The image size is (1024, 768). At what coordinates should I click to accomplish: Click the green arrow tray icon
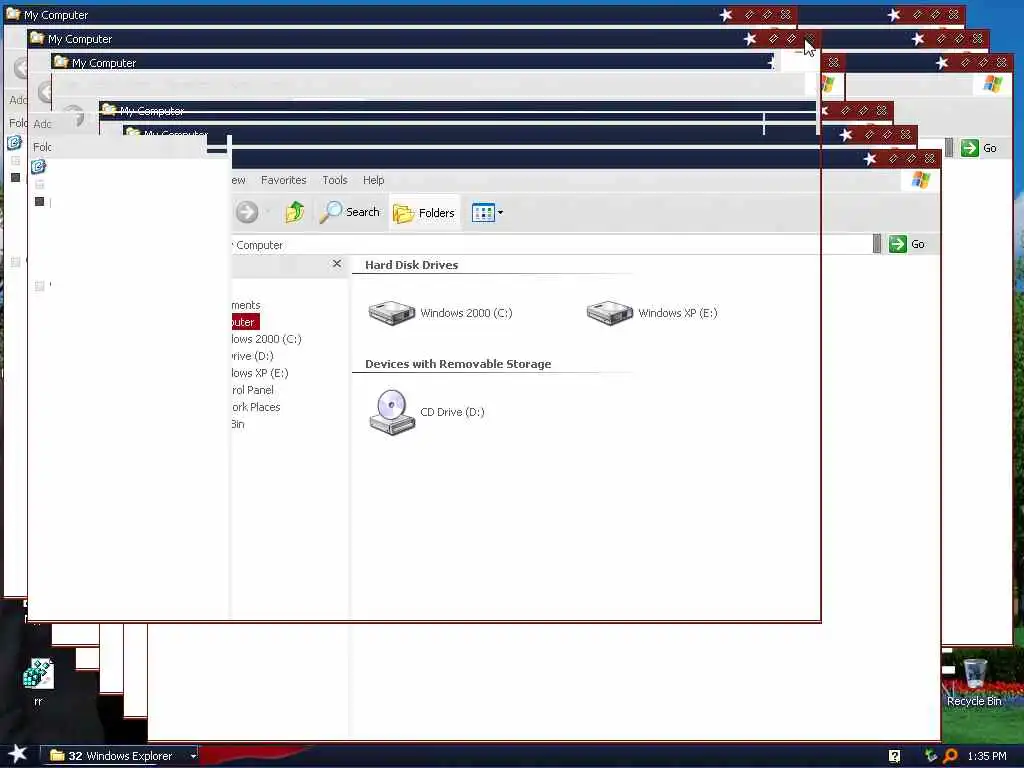931,756
